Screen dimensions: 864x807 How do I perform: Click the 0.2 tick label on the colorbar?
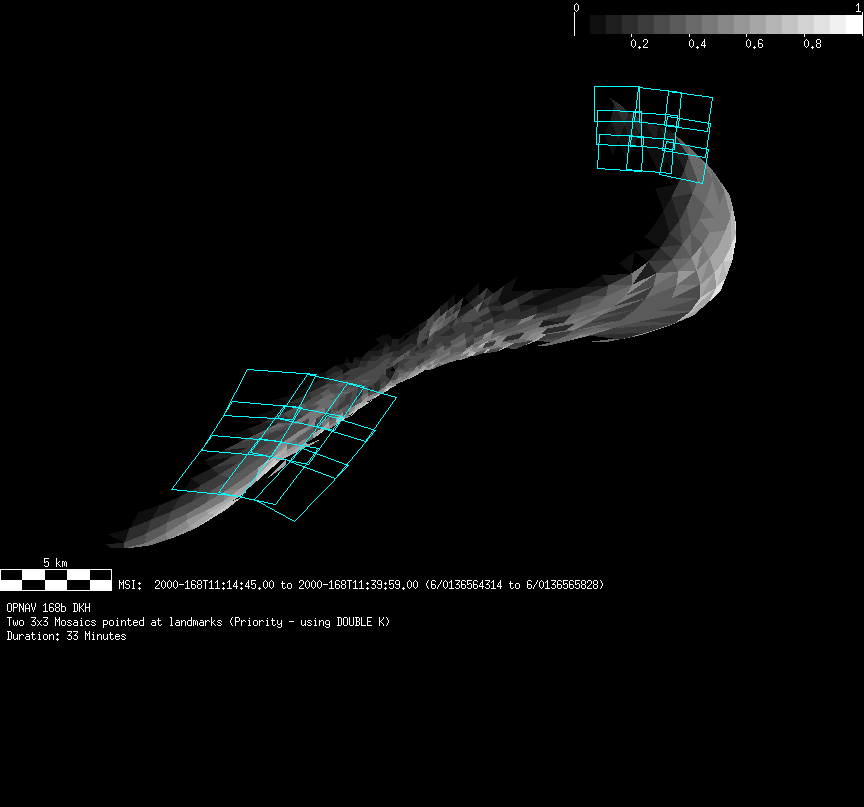pyautogui.click(x=639, y=44)
